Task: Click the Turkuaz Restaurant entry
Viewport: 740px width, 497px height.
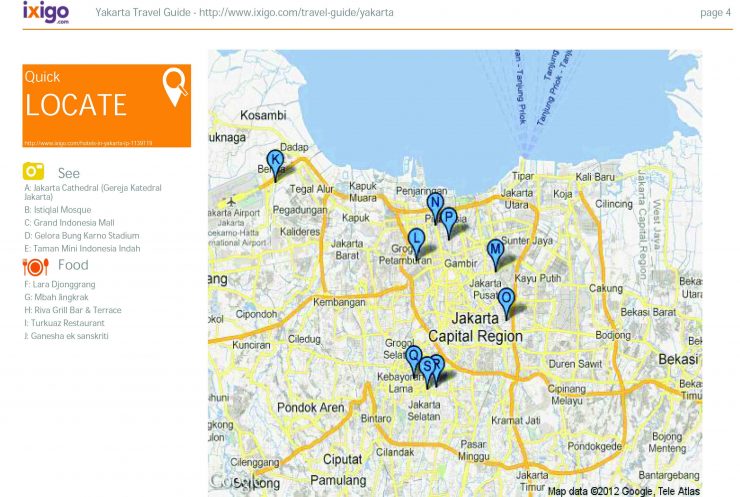Action: [x=64, y=323]
